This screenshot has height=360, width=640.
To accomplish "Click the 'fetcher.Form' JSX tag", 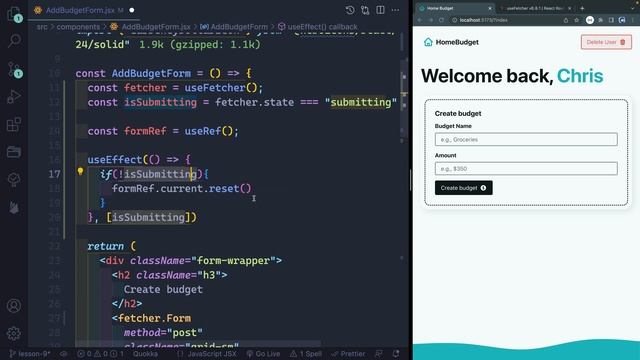I will tap(154, 318).
